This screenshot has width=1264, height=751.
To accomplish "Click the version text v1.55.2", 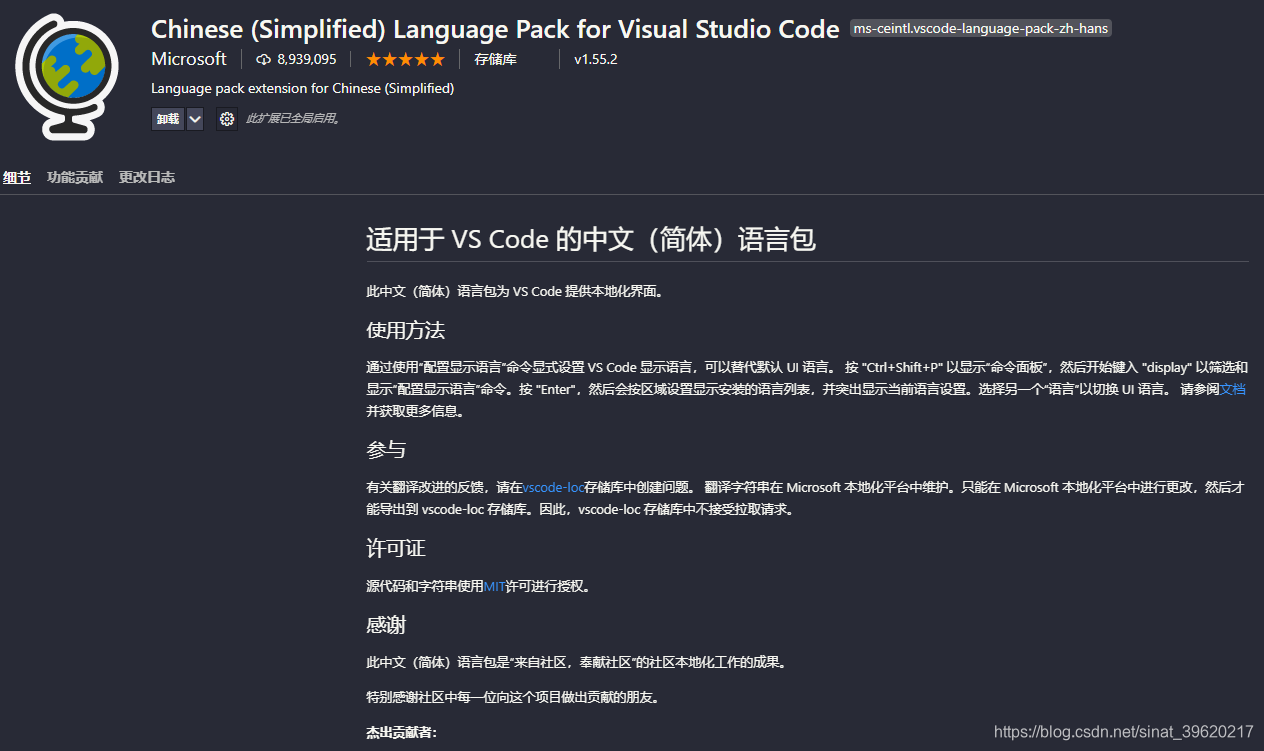I will [596, 60].
